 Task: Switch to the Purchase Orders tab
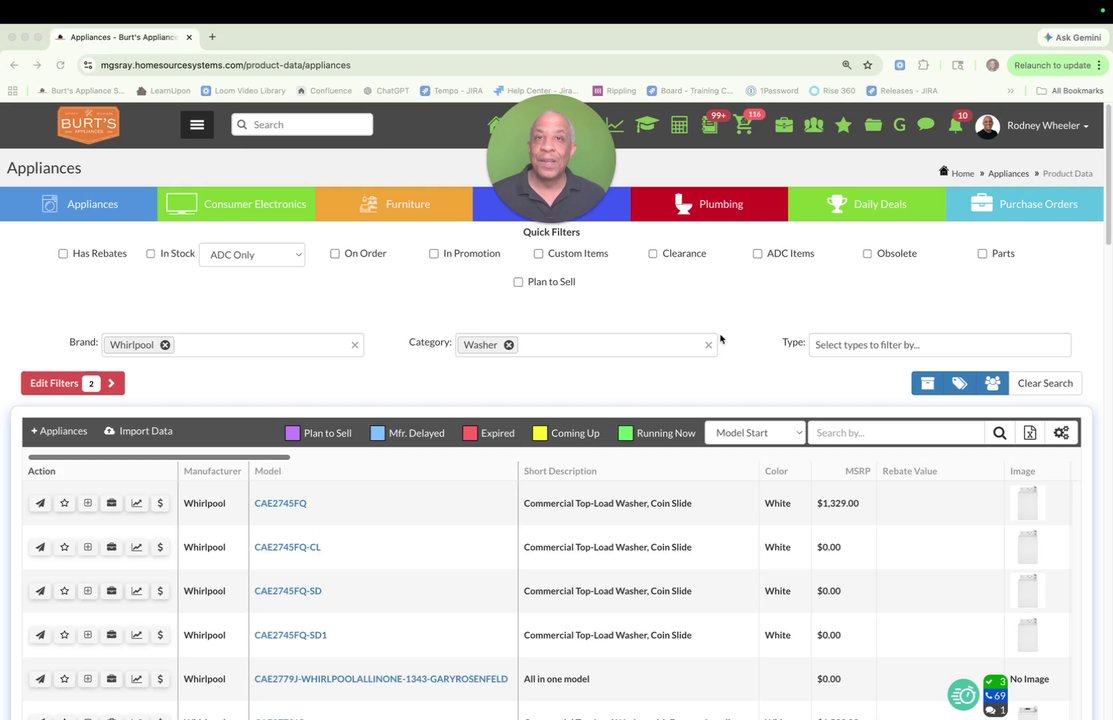click(x=1025, y=204)
